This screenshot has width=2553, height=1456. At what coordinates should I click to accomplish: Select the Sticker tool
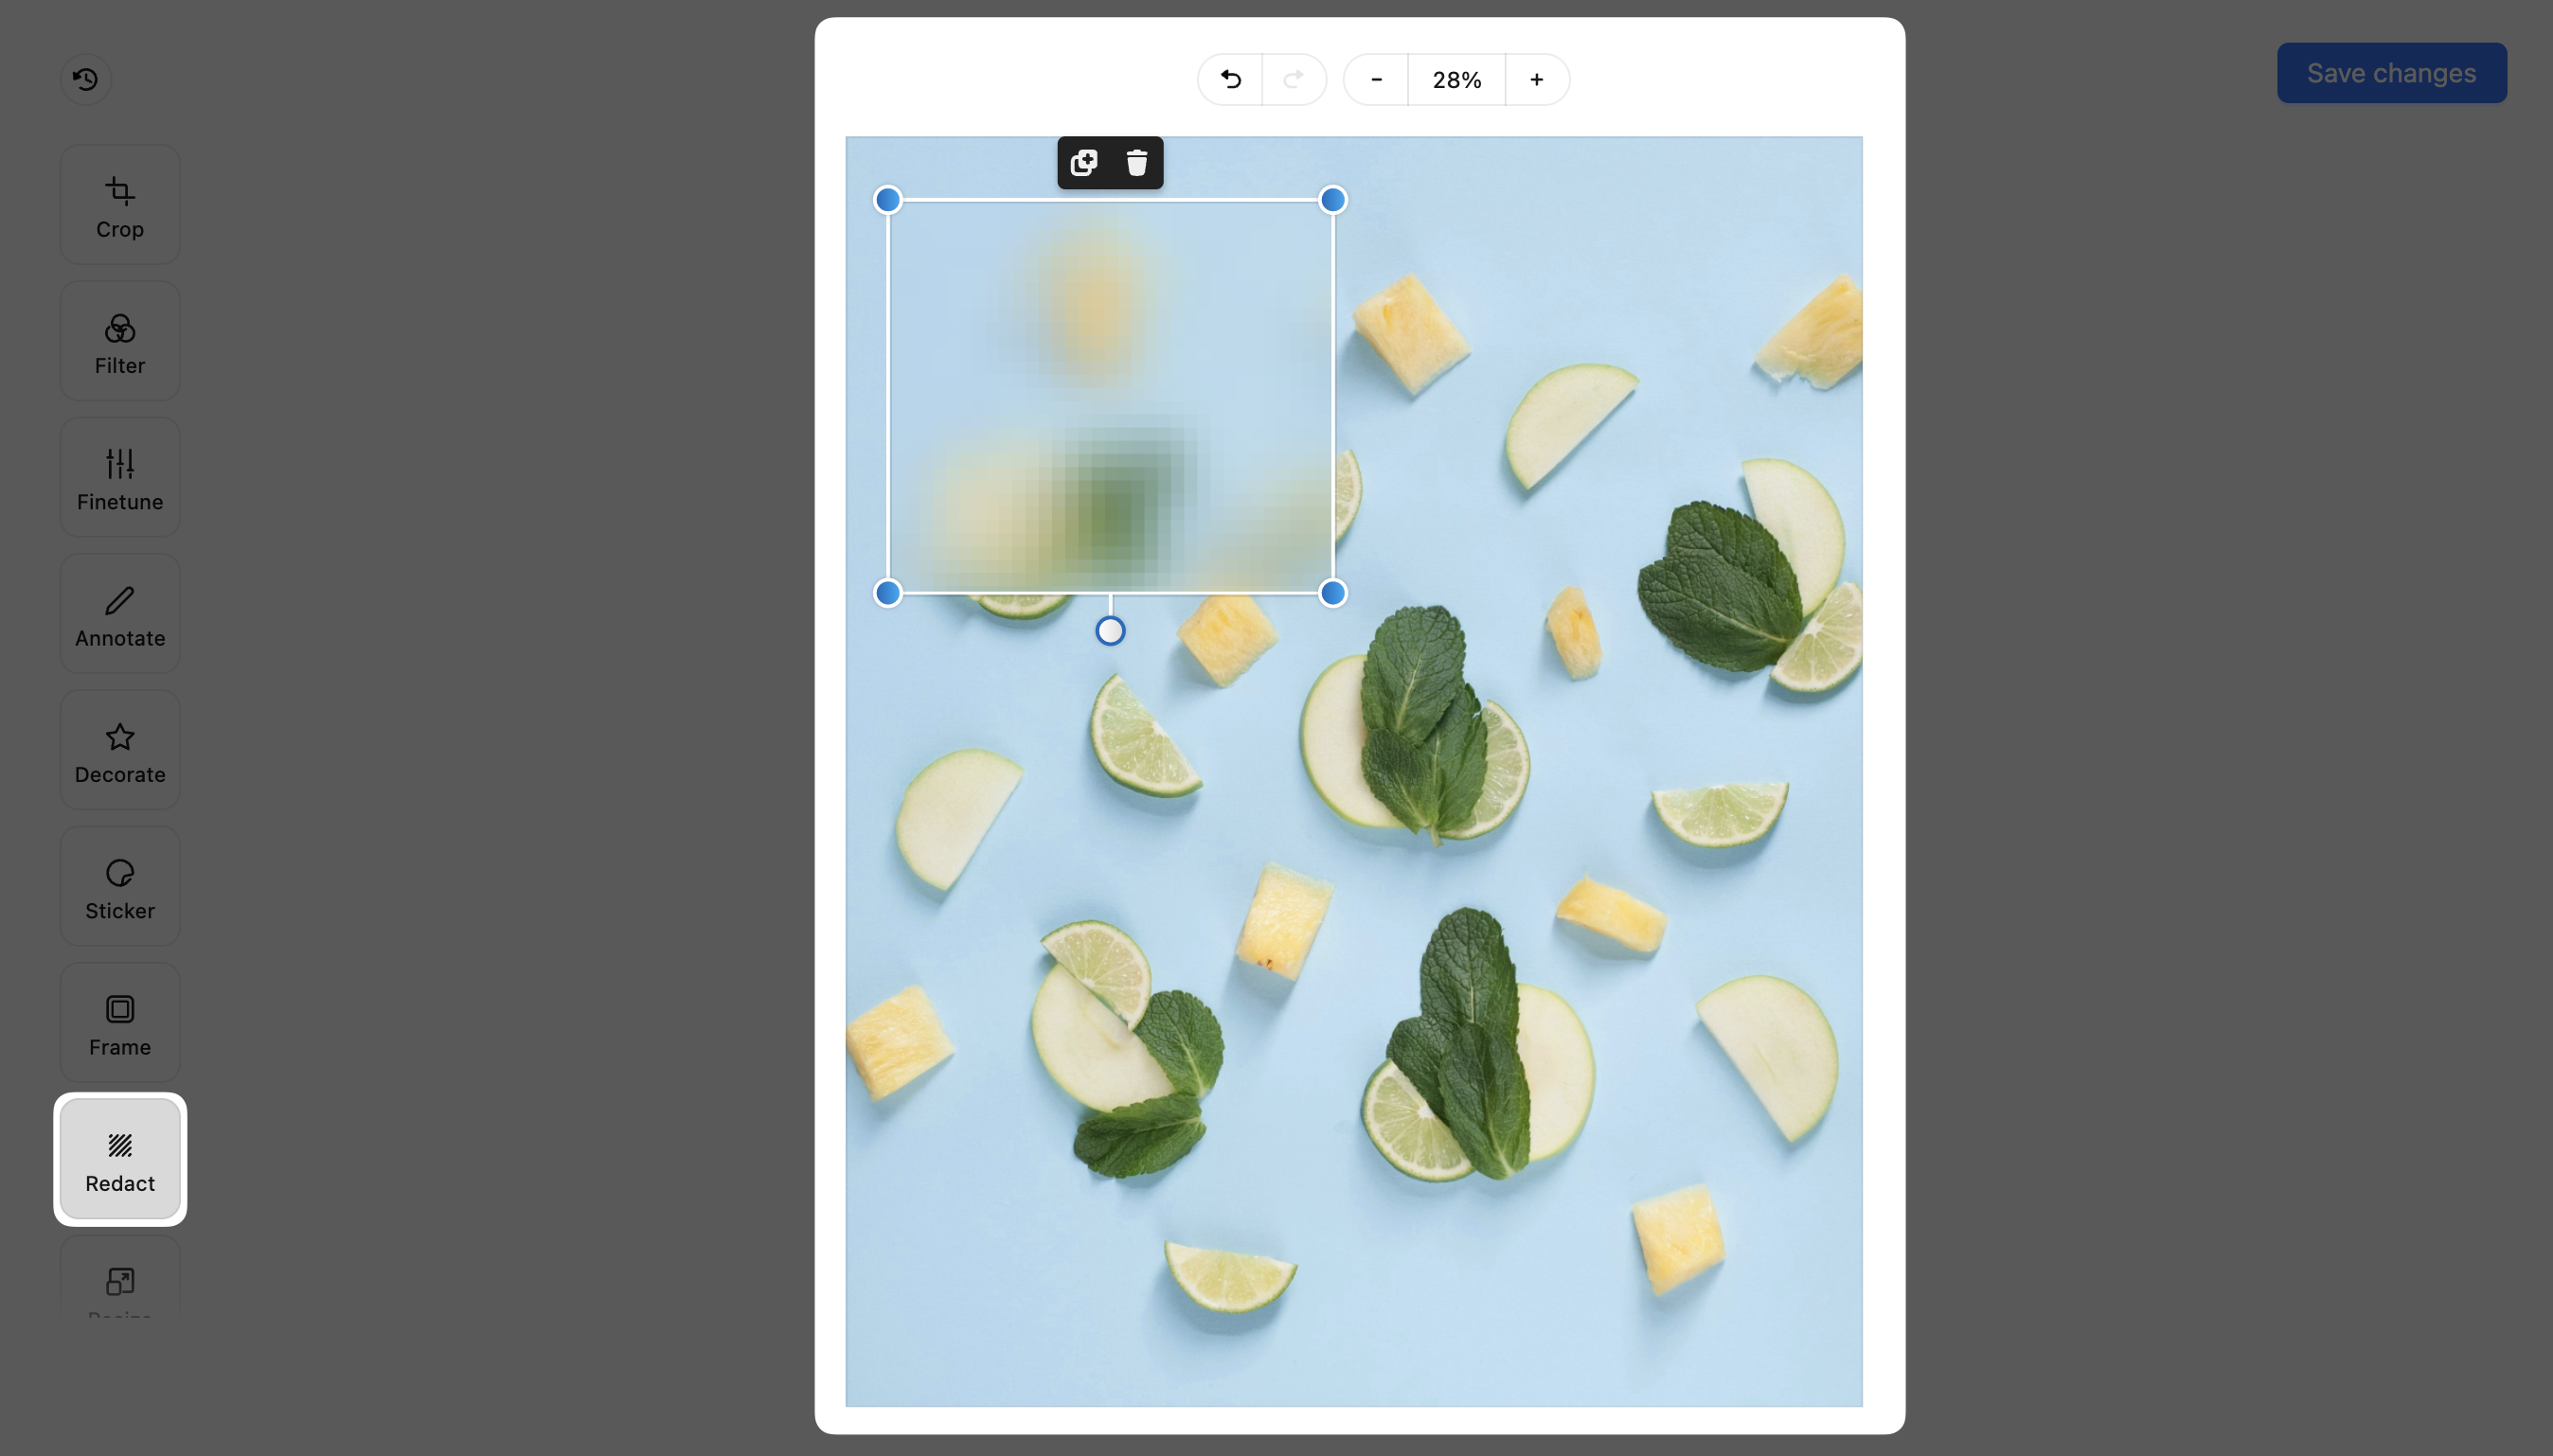(x=120, y=887)
